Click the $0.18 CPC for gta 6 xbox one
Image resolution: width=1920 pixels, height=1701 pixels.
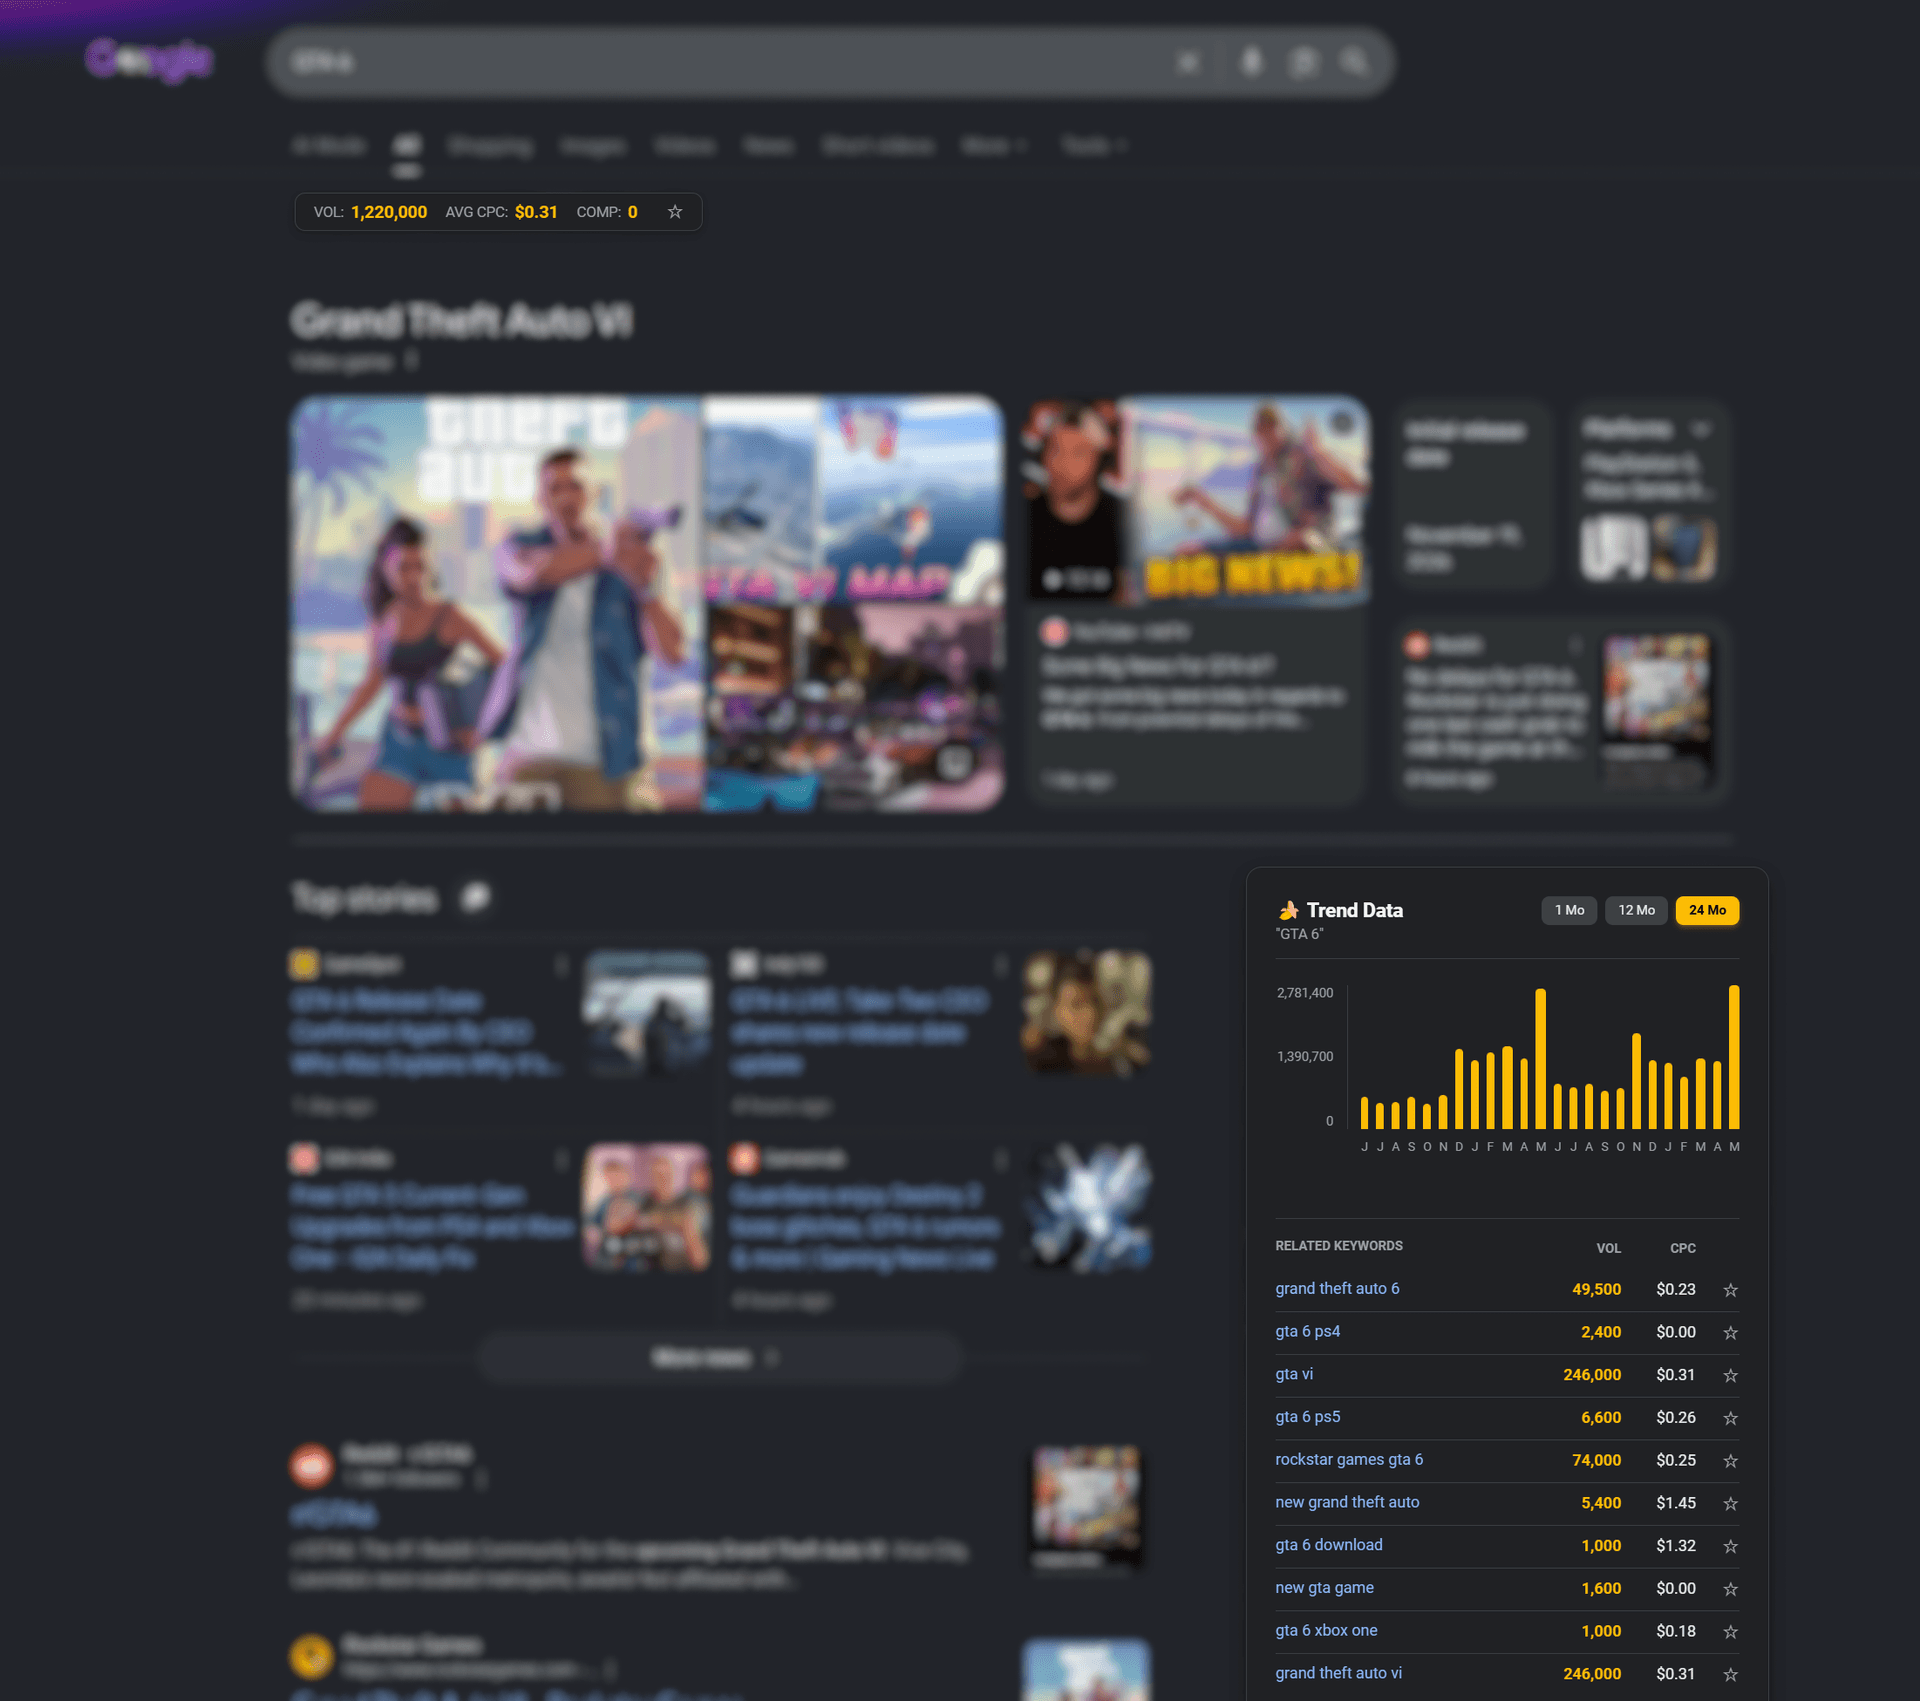click(x=1676, y=1632)
